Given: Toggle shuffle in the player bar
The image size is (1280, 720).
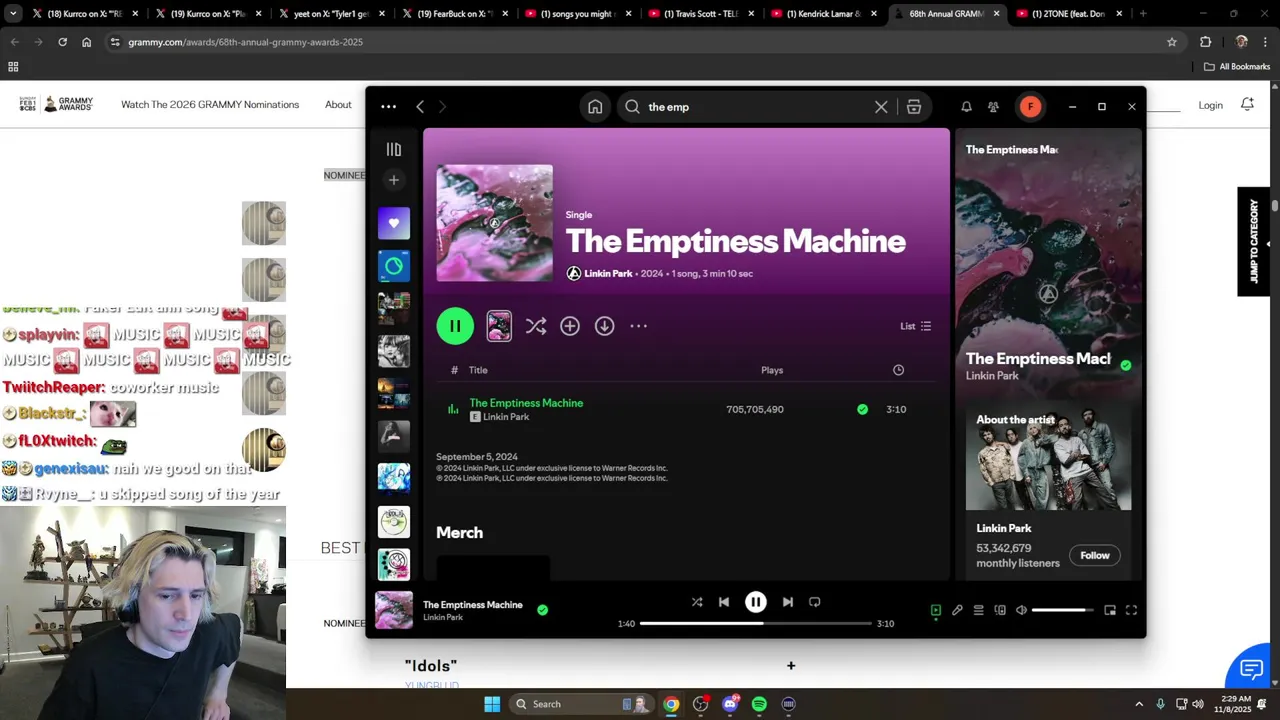Looking at the screenshot, I should pyautogui.click(x=697, y=602).
